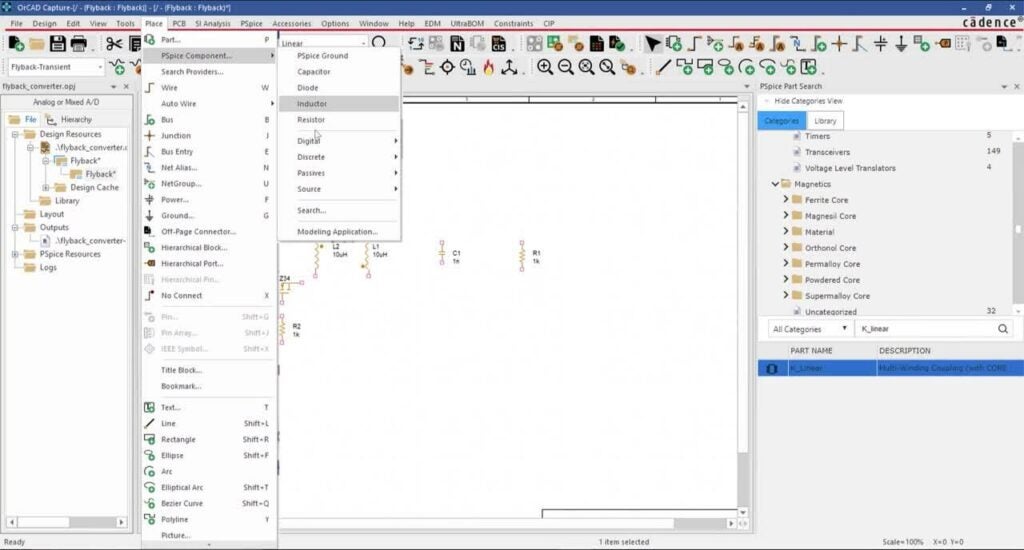1024x550 pixels.
Task: Expand the Orthonol Core folder
Action: (x=786, y=248)
